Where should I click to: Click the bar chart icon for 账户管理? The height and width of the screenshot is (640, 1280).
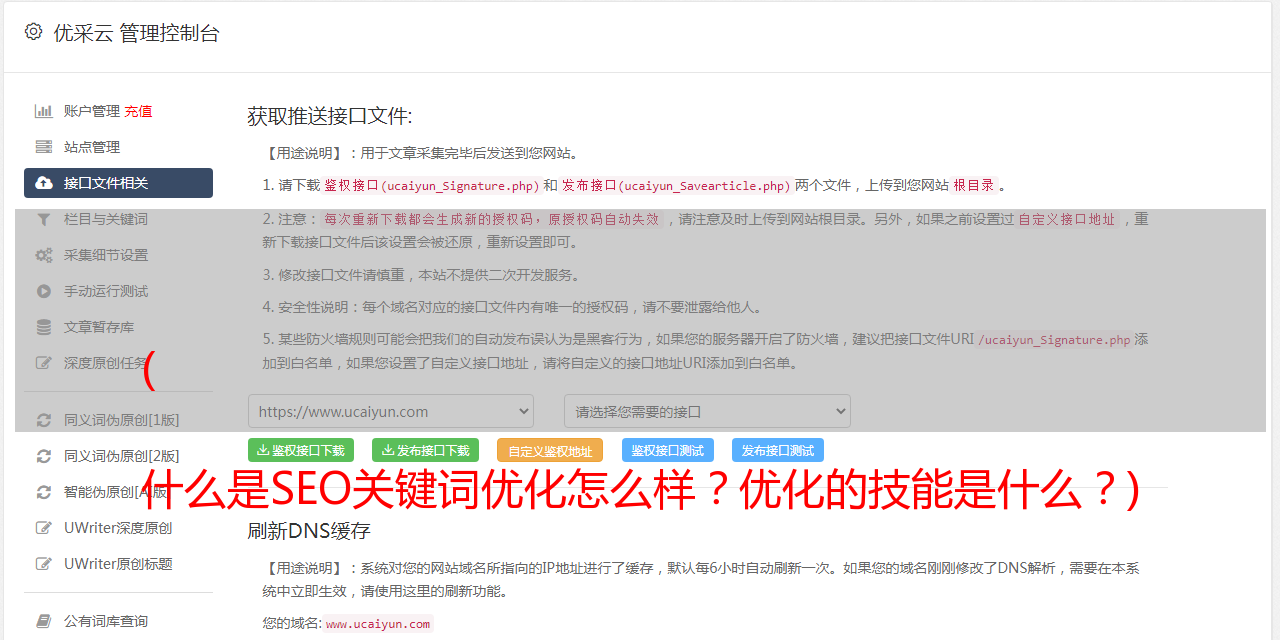(x=44, y=111)
